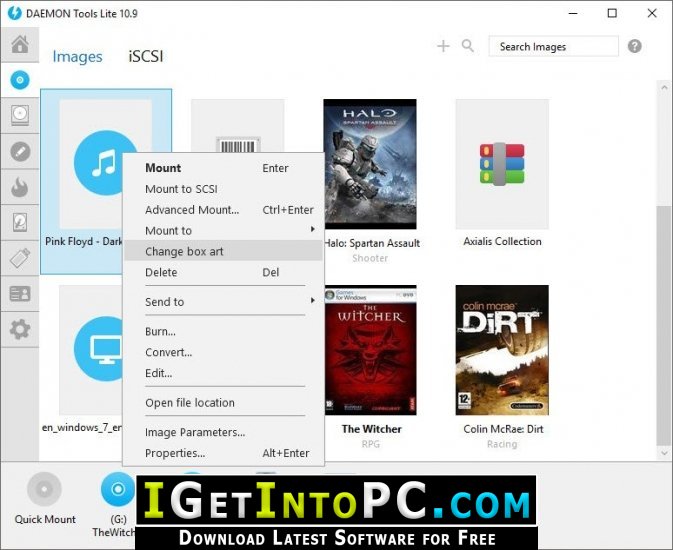Open the virtual drive sidebar icon
This screenshot has width=673, height=550.
coord(20,115)
